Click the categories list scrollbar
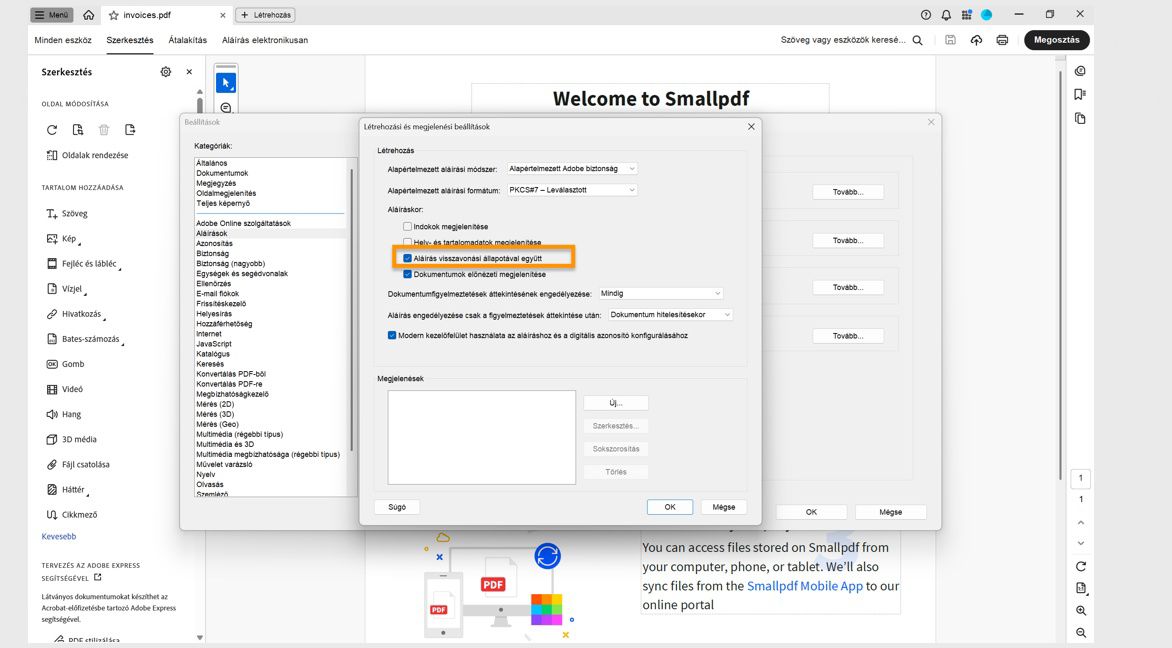 (x=352, y=310)
